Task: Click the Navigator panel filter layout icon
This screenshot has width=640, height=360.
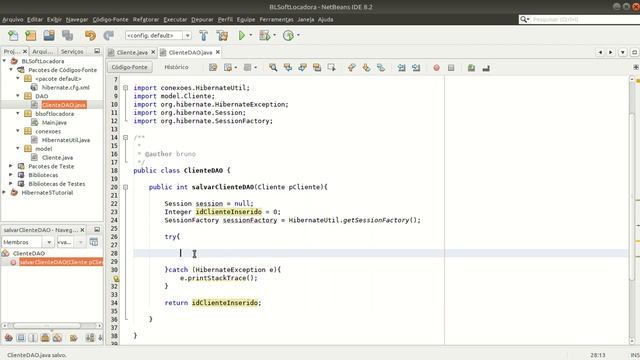Action: [x=94, y=242]
